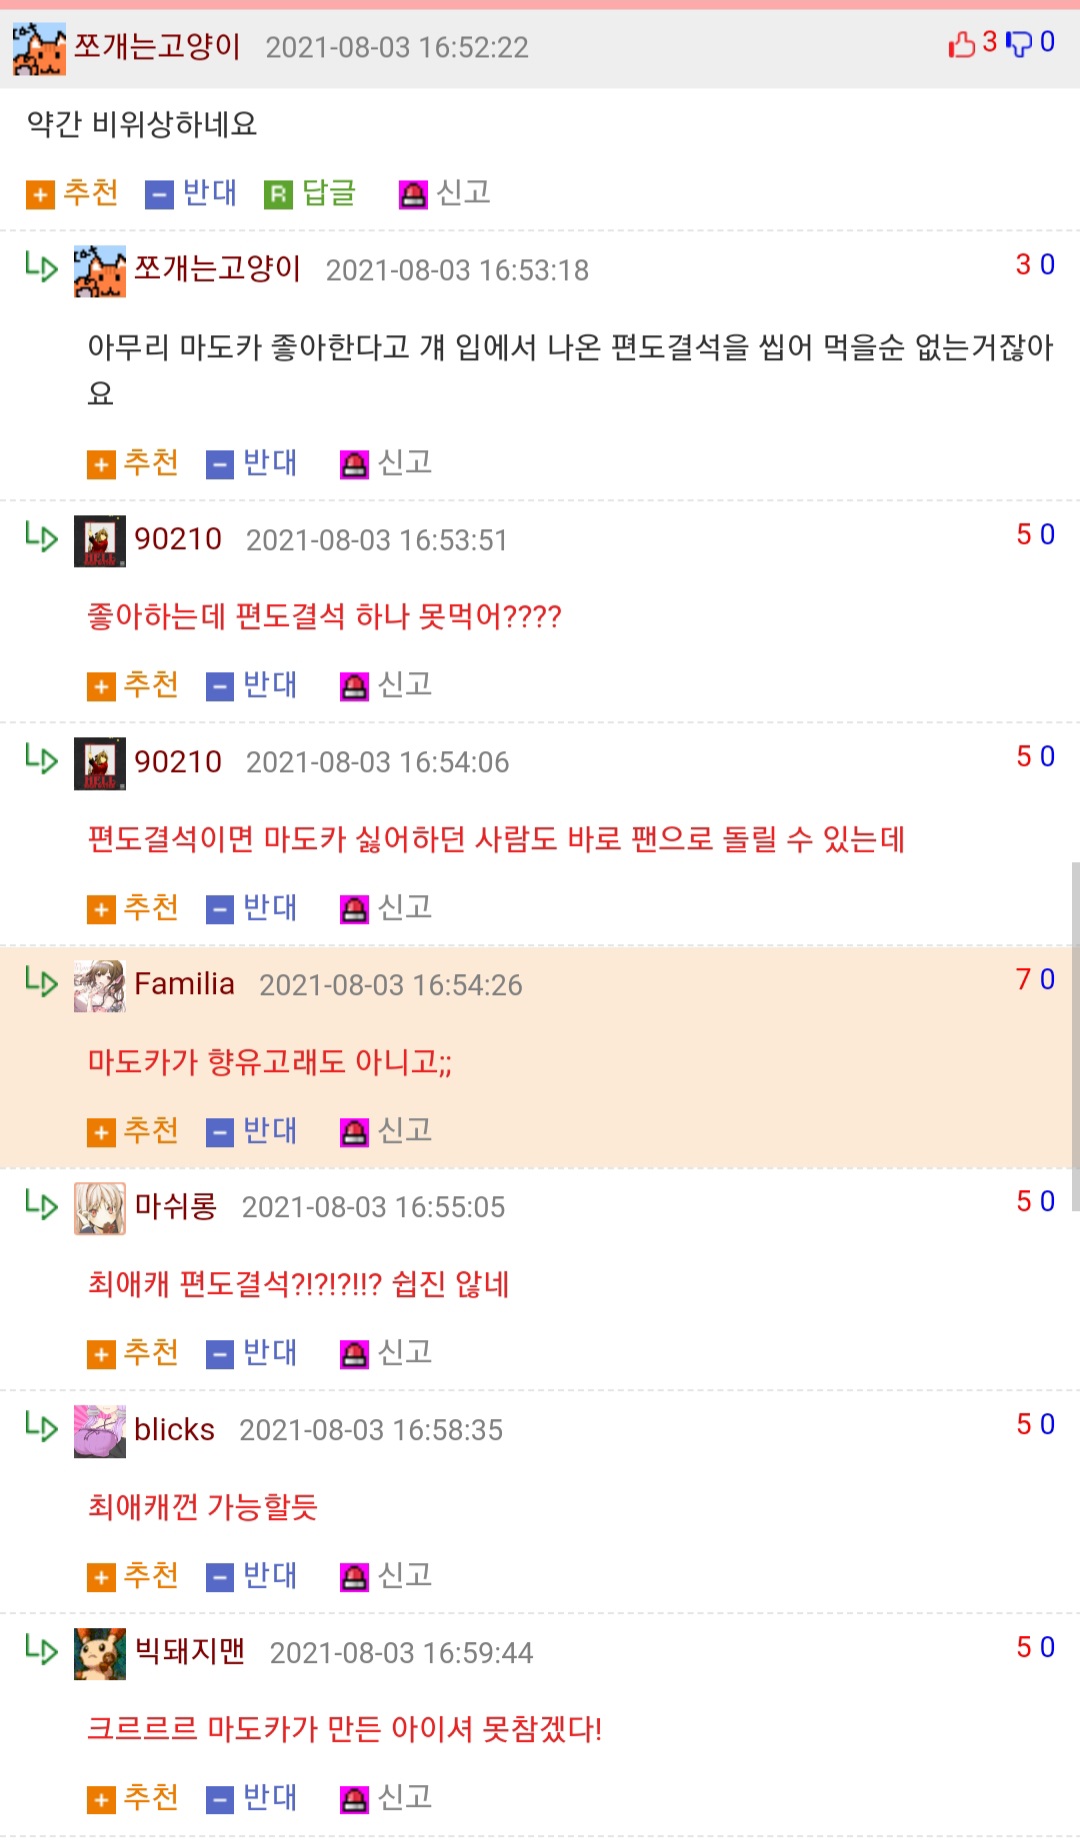Open 마쉬롱 user profile name

point(176,1206)
